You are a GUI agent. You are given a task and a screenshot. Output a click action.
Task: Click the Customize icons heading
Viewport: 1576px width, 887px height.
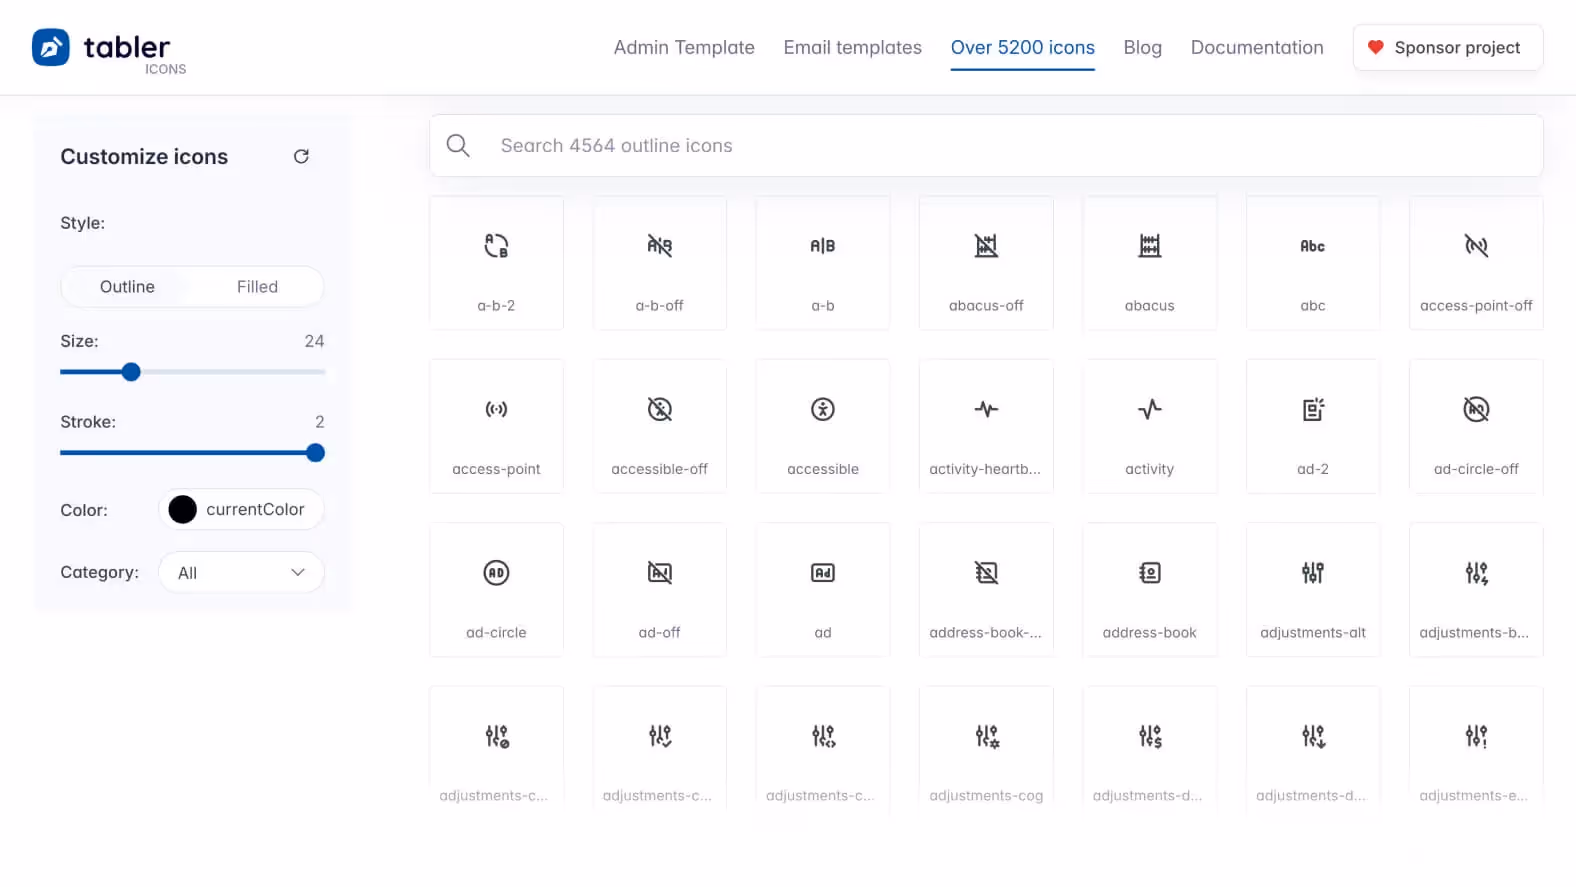pos(144,157)
